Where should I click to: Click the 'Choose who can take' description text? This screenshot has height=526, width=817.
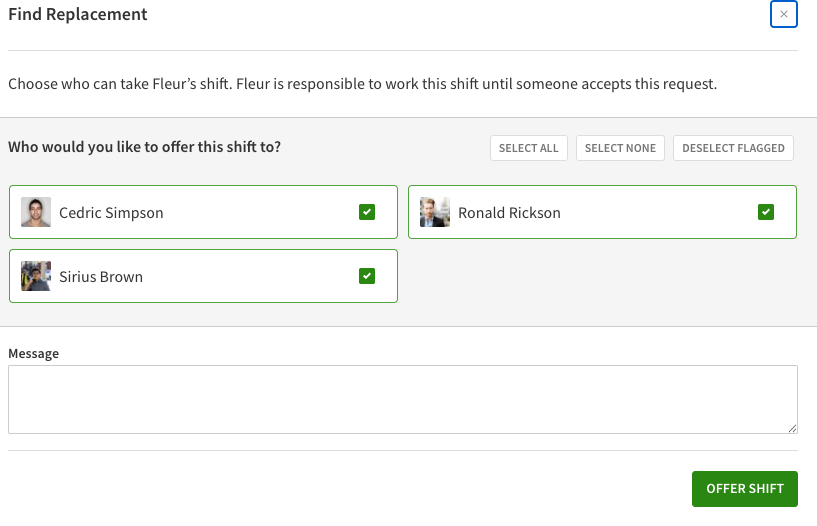(x=362, y=84)
